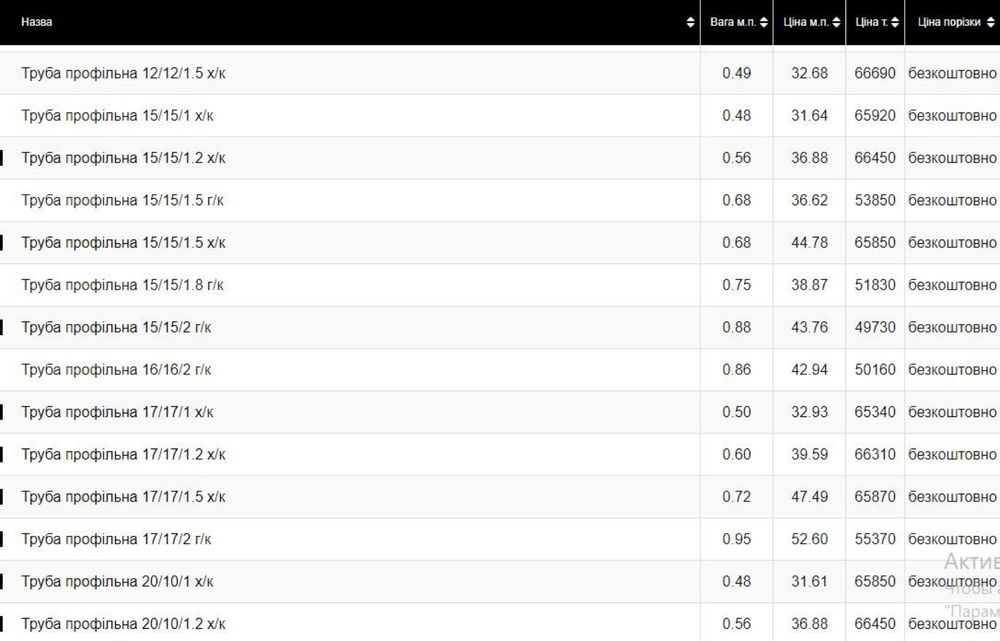Click the sort arrows beside Ціна порізки
This screenshot has width=1000, height=641.
point(991,22)
